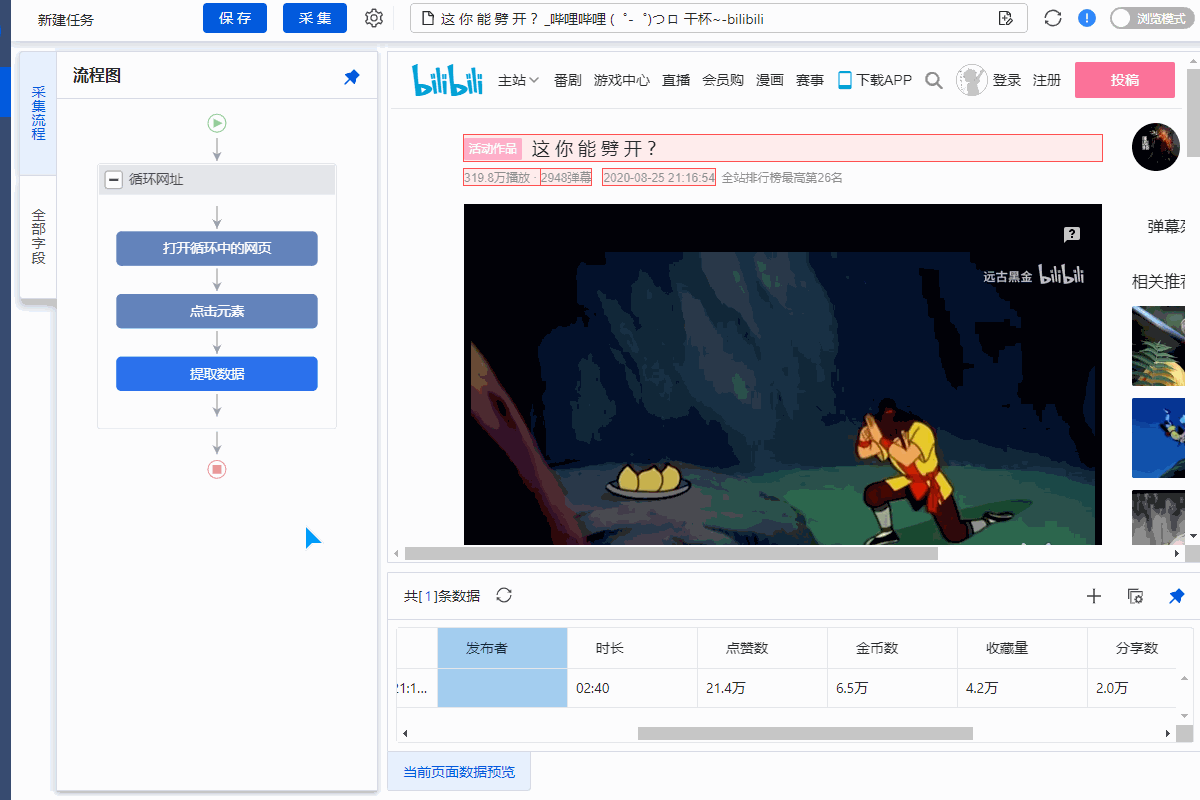
Task: Open the second related video thumbnail
Action: tap(1158, 438)
